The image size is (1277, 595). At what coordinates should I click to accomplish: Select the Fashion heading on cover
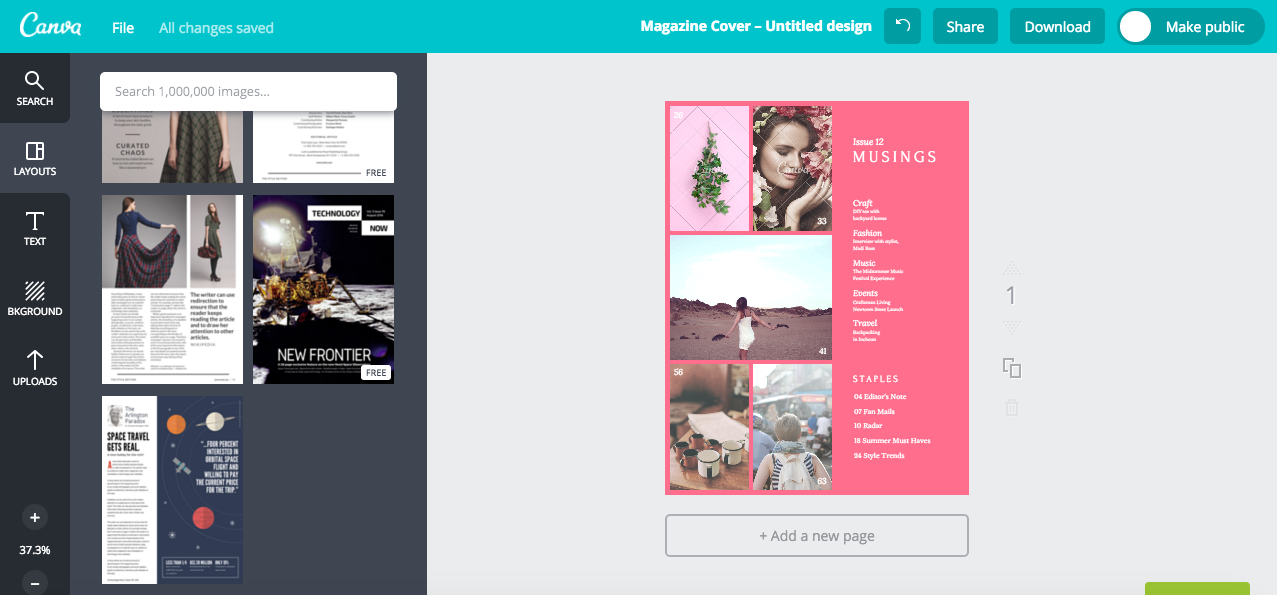tap(867, 234)
